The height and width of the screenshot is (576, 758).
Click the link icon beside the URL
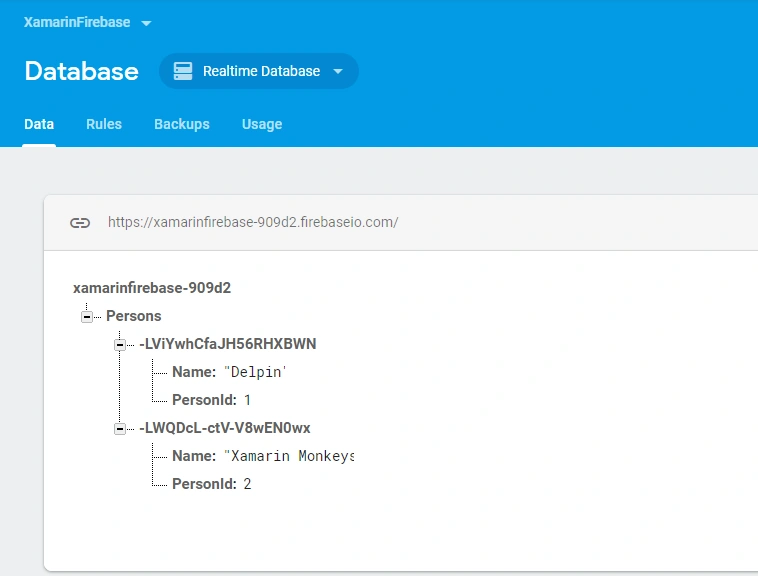(80, 223)
